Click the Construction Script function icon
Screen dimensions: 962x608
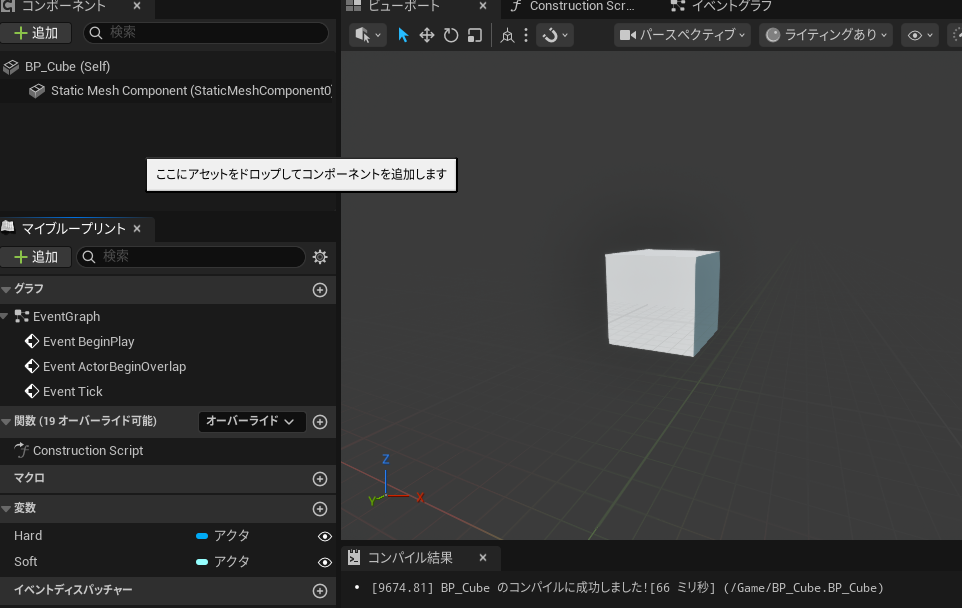(x=21, y=450)
